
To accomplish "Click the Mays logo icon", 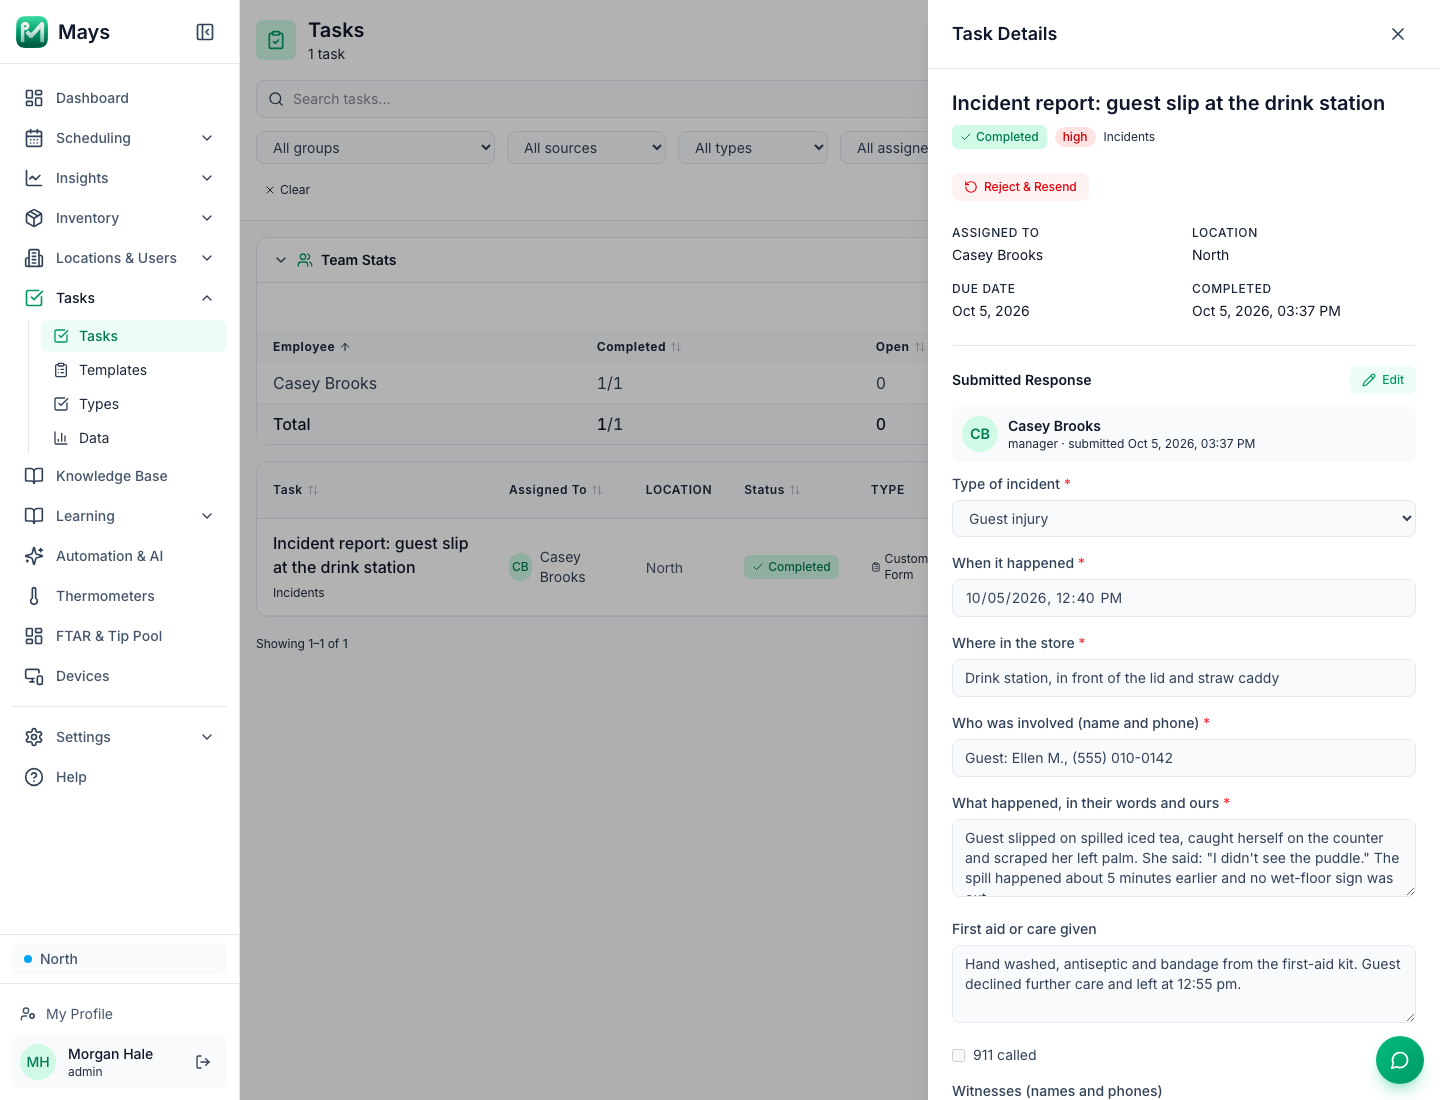I will (32, 32).
